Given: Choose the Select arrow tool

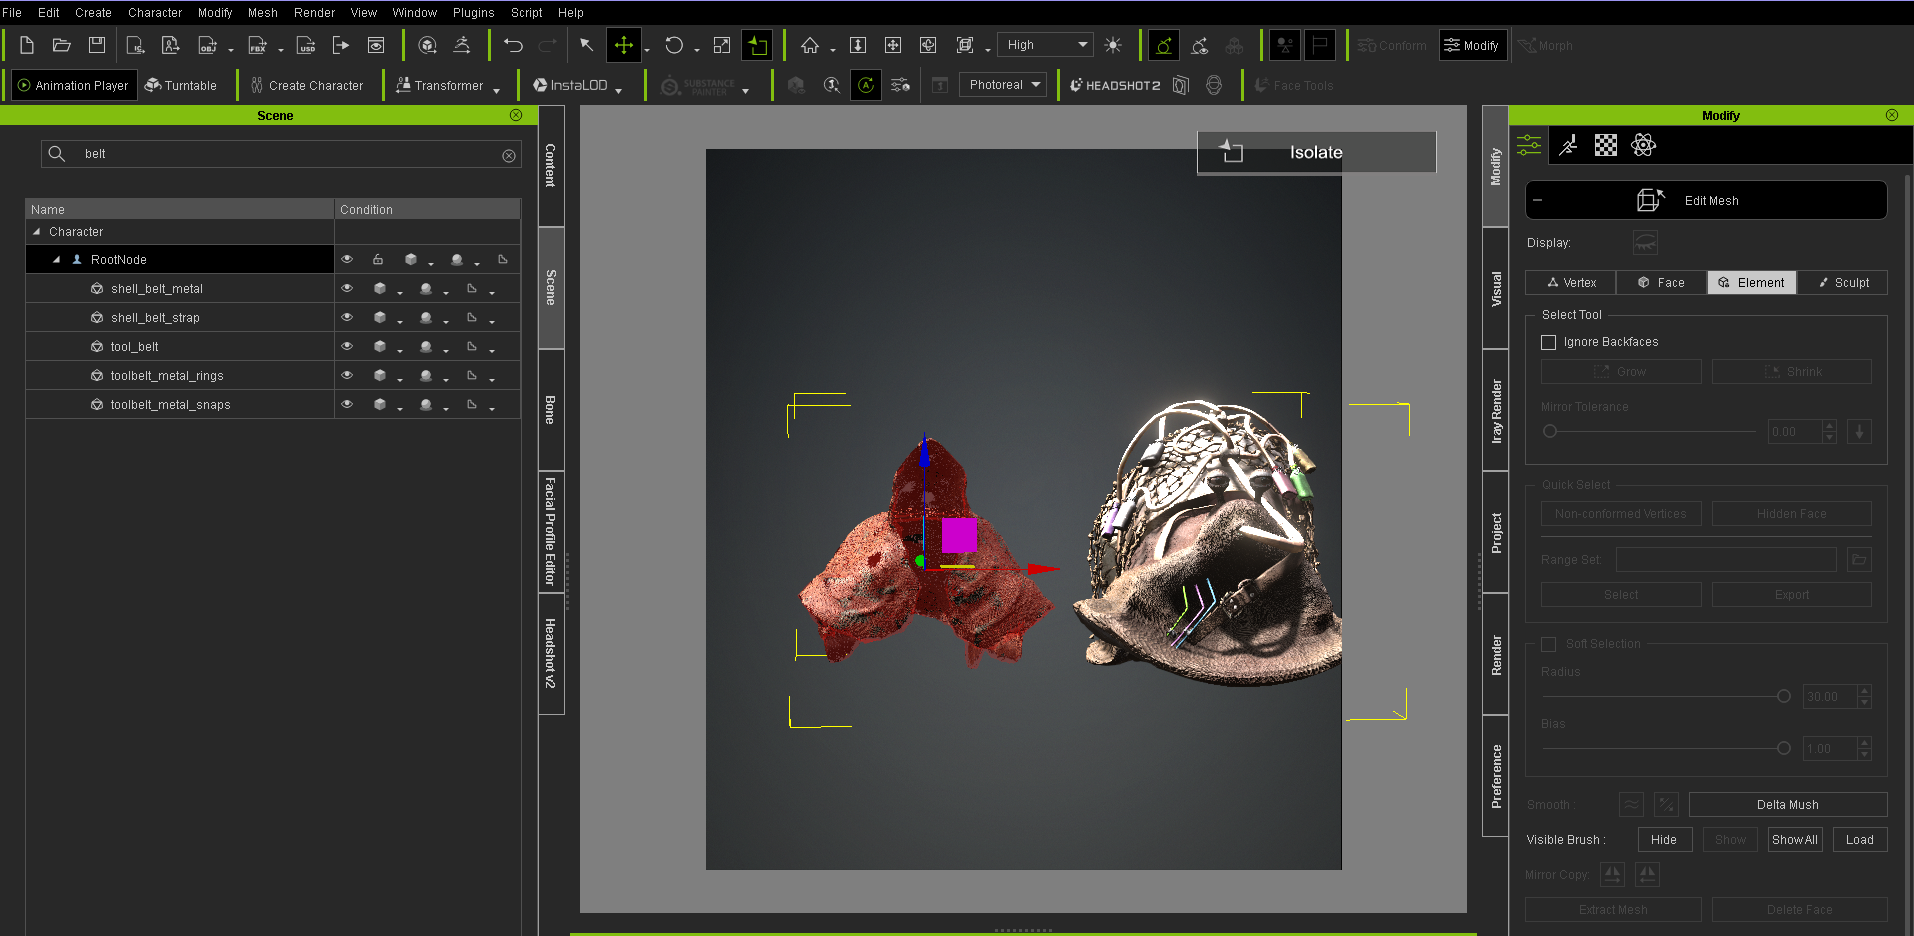Looking at the screenshot, I should coord(587,45).
